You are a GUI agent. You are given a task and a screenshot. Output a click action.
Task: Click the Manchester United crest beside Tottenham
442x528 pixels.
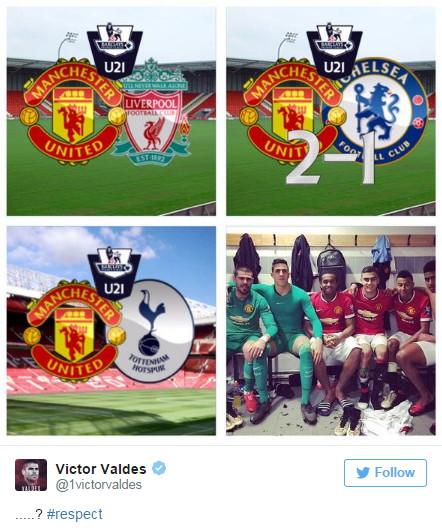73,331
